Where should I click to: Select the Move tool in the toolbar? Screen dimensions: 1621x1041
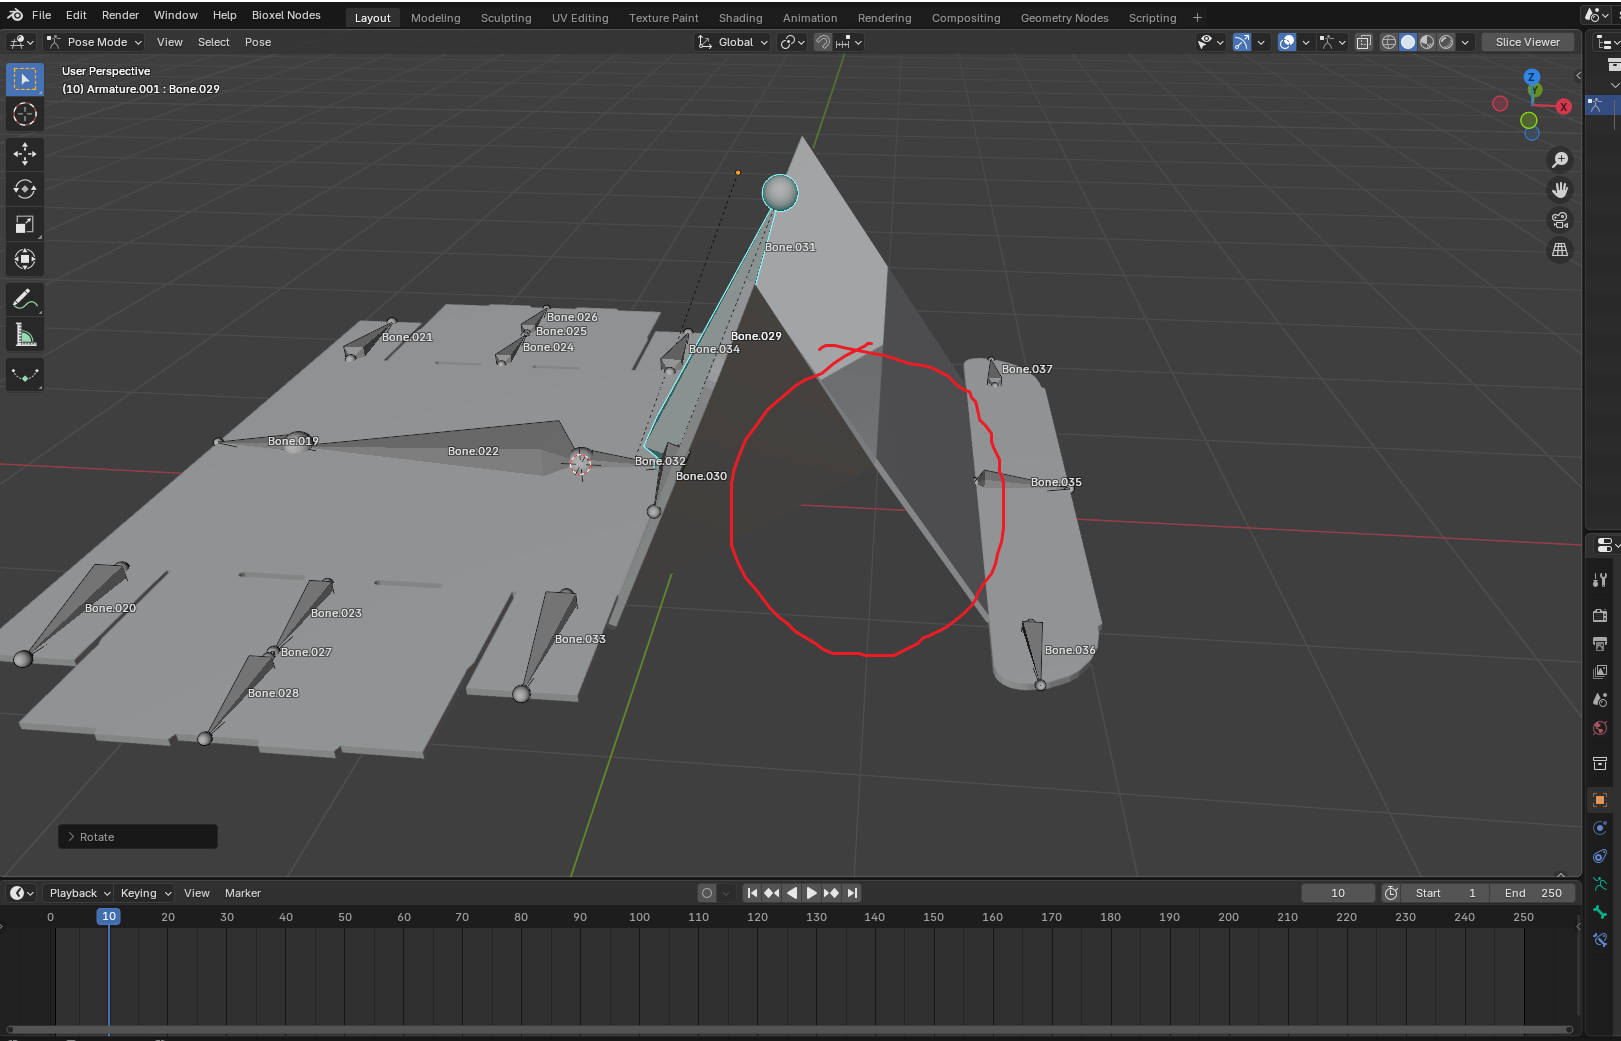click(25, 153)
